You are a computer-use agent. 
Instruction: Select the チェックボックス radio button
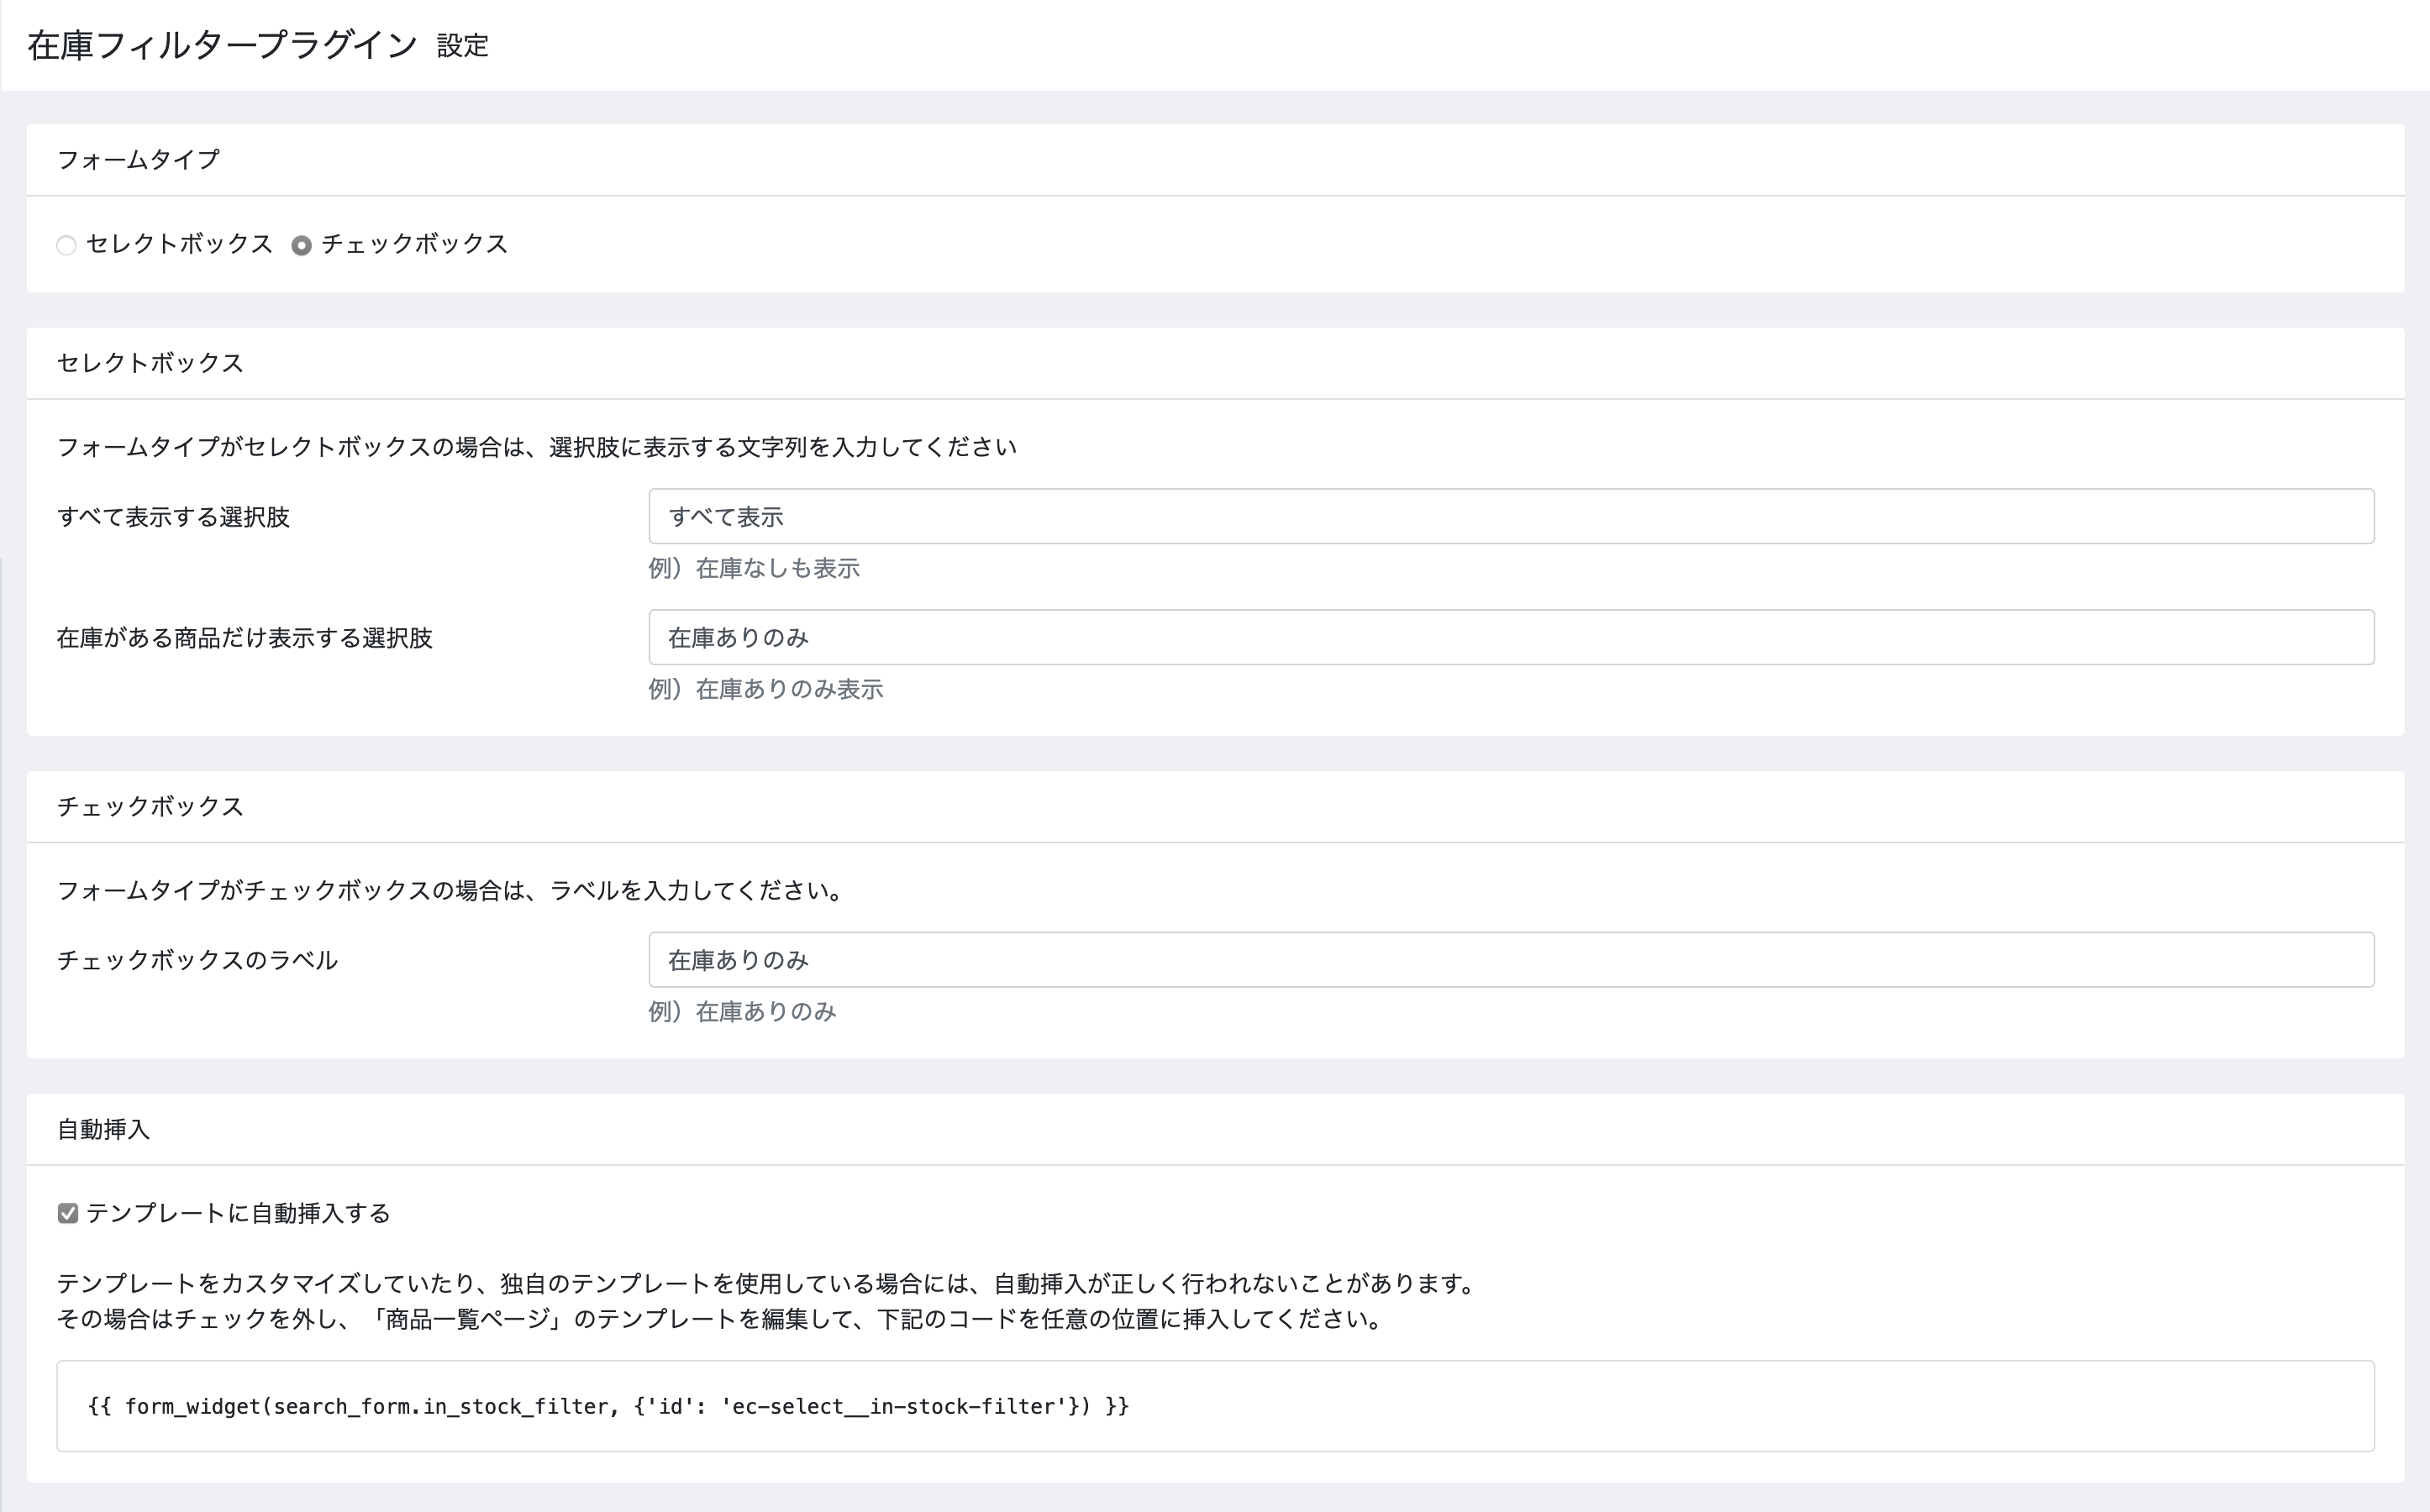301,246
